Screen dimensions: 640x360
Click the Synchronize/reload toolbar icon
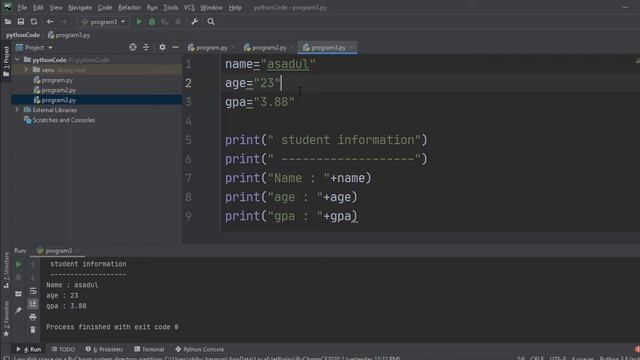click(34, 22)
